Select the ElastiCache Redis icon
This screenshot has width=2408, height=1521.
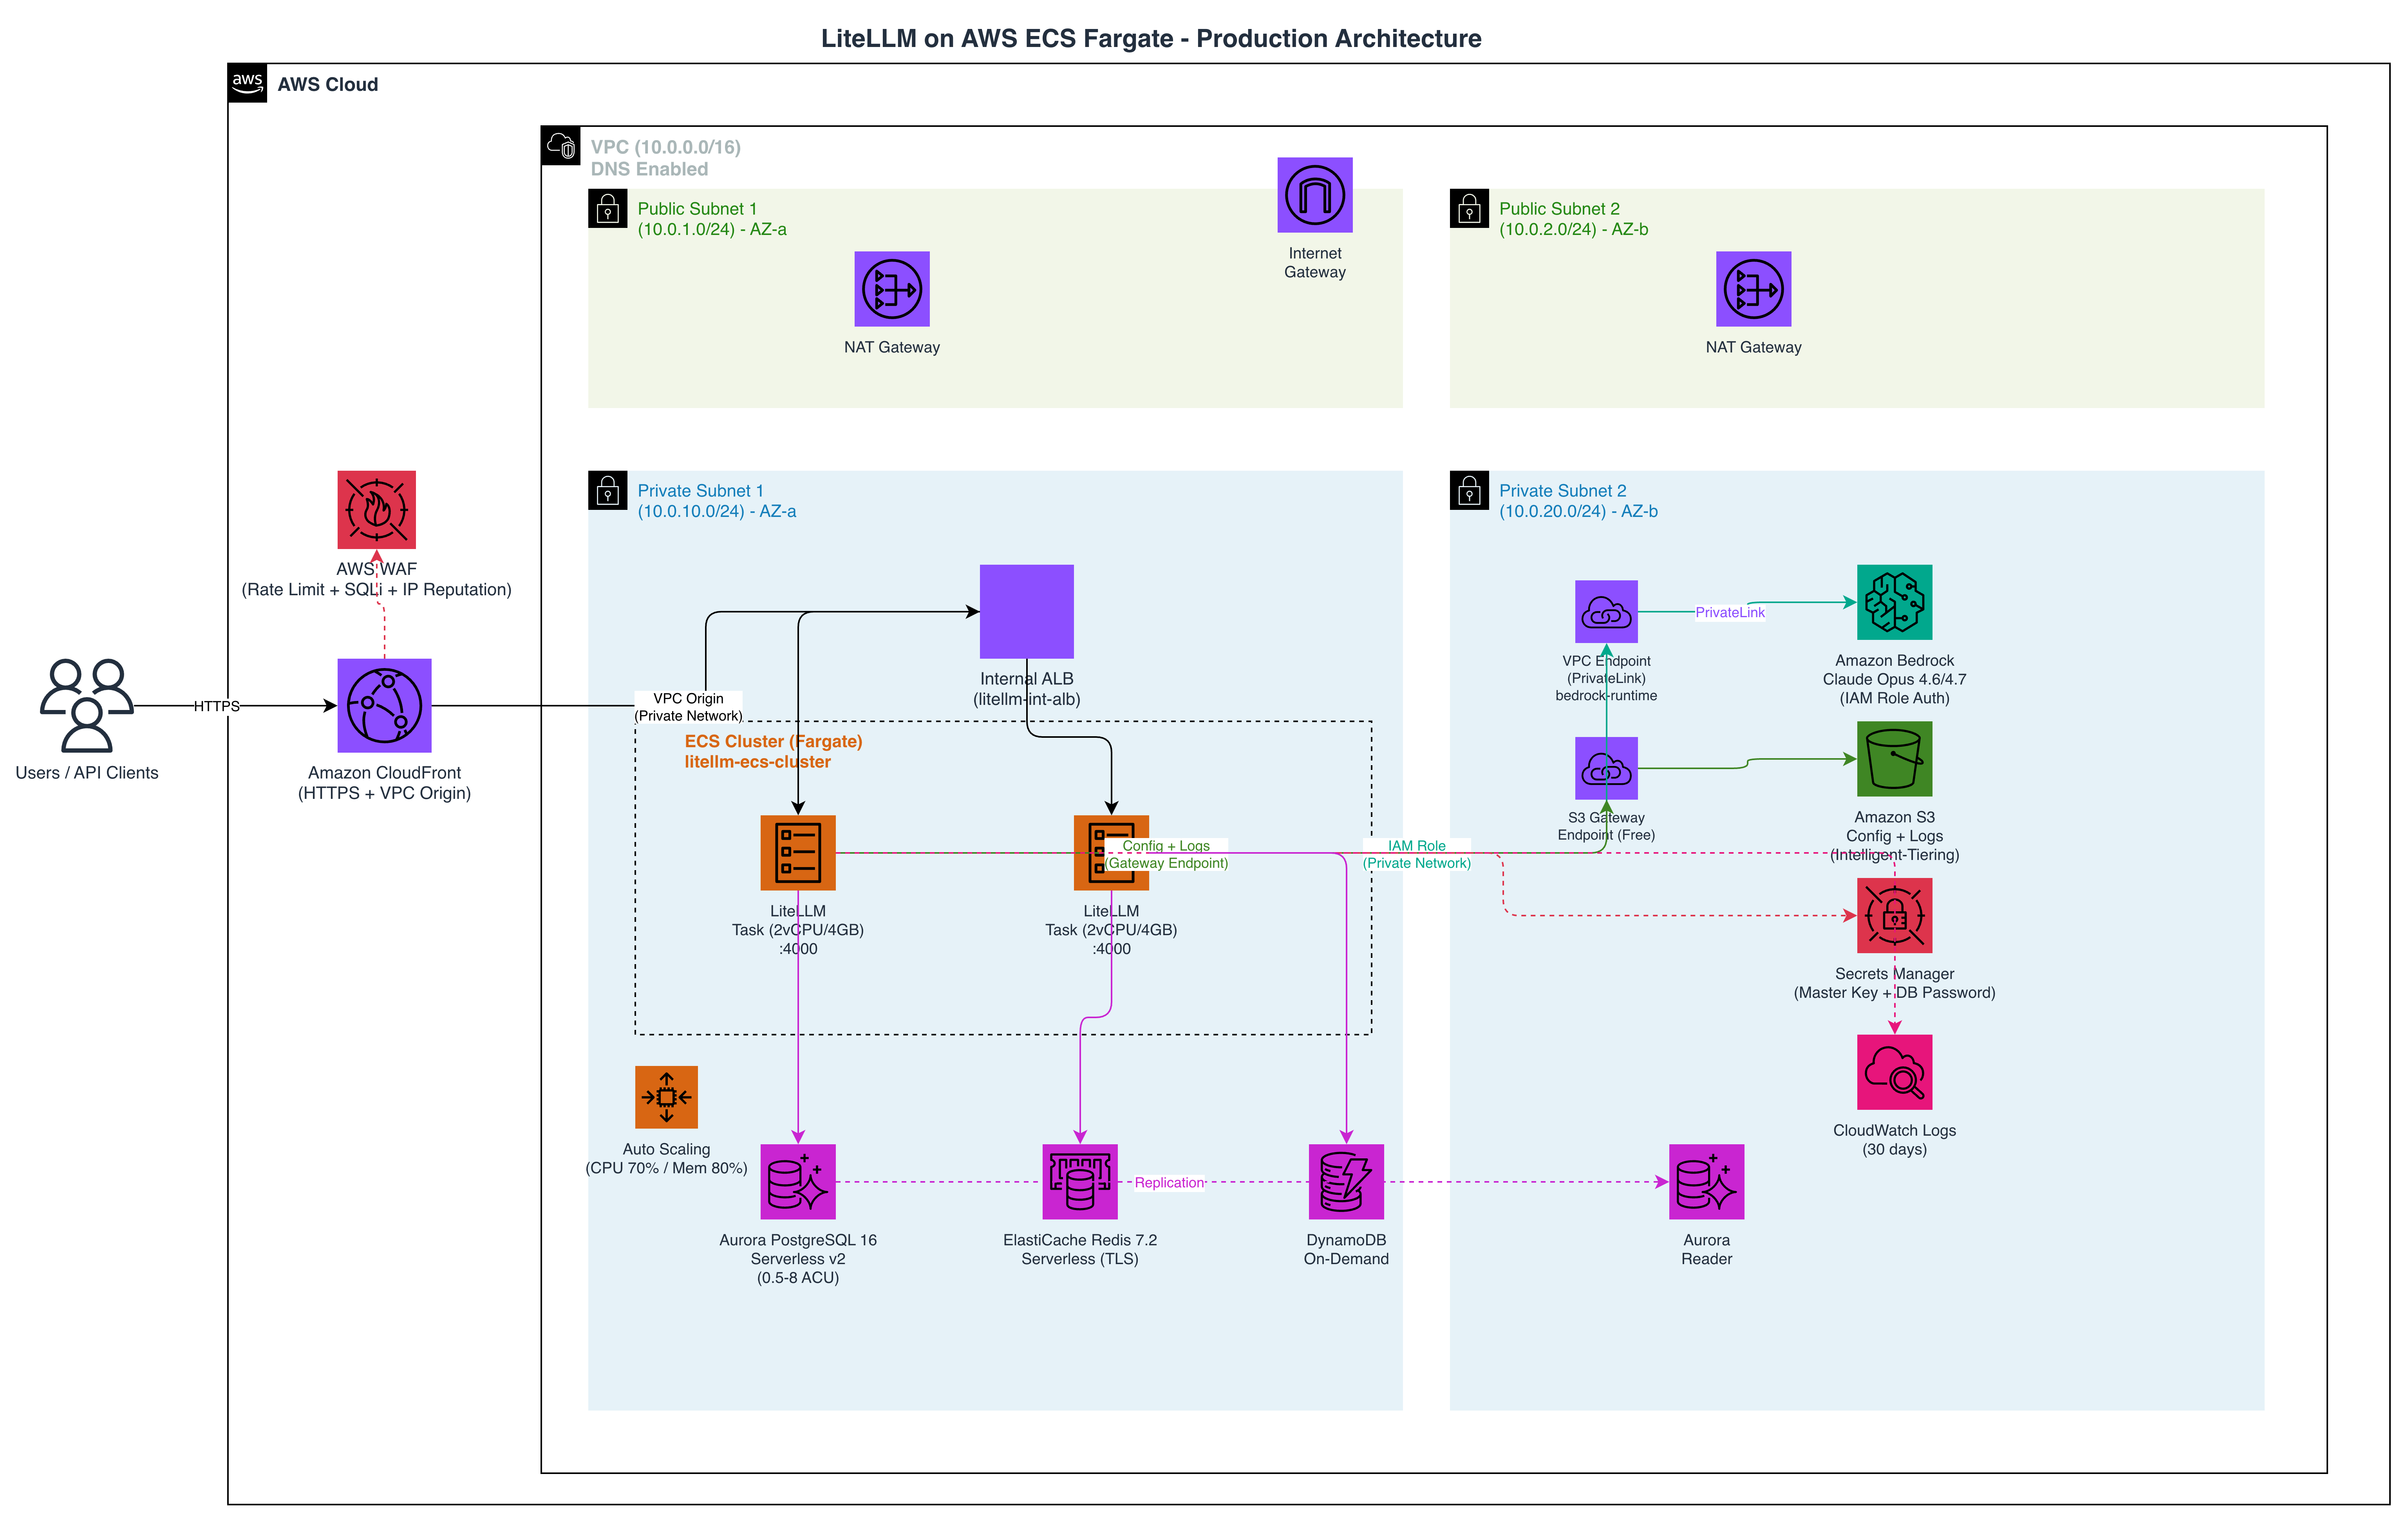(1079, 1182)
